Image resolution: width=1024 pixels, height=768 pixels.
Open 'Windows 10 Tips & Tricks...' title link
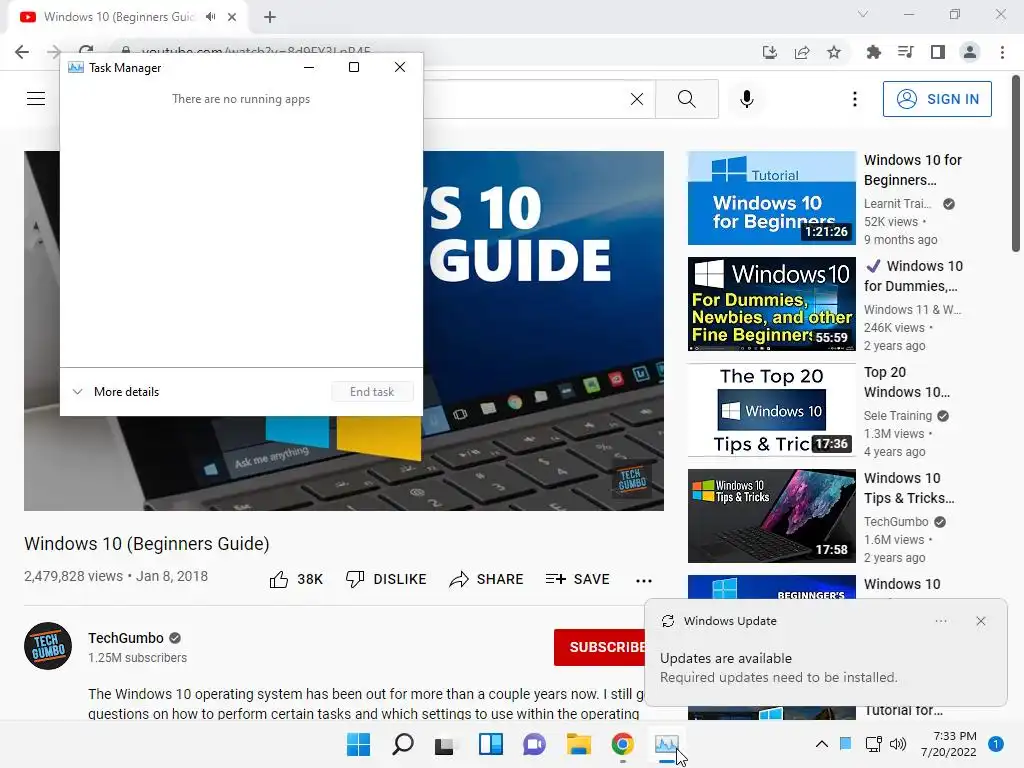coord(908,488)
